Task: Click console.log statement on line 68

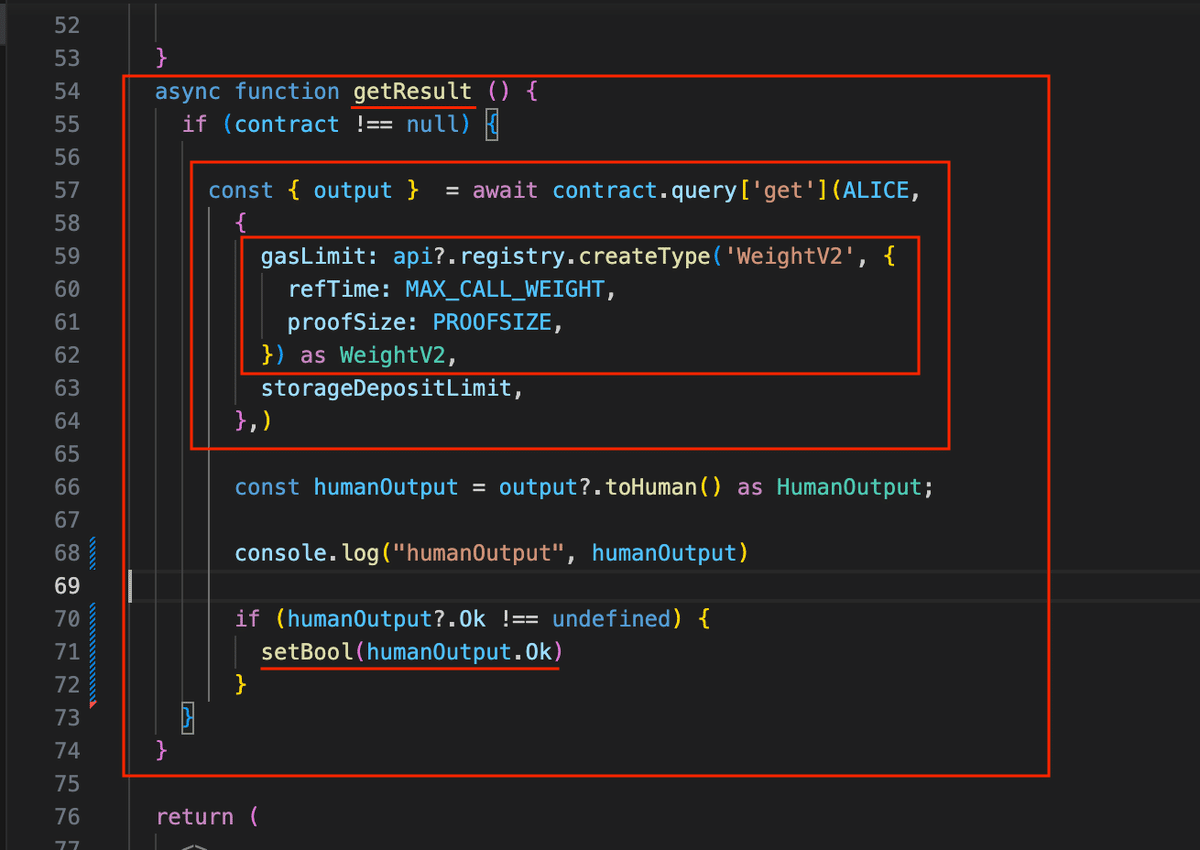Action: pos(490,553)
